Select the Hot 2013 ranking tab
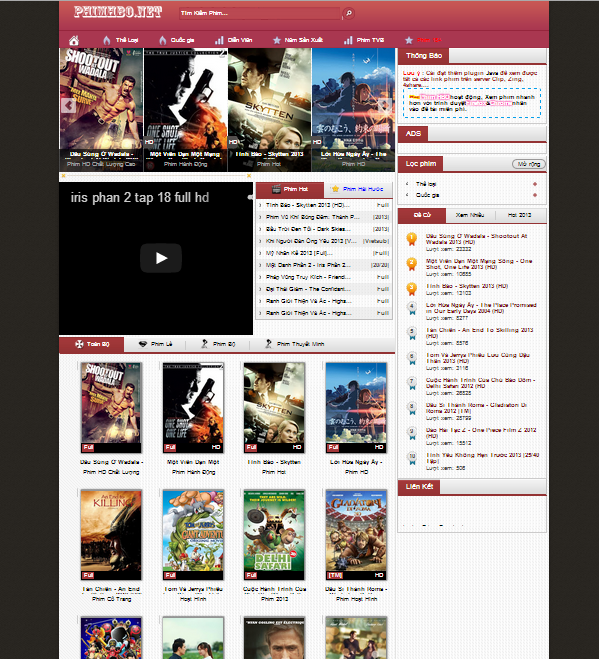 click(x=520, y=215)
